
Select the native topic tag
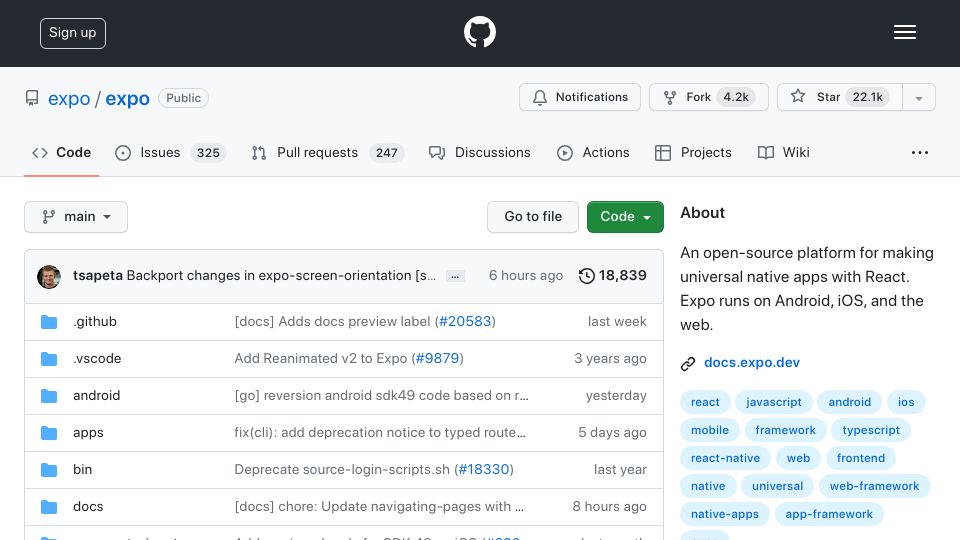pyautogui.click(x=708, y=487)
